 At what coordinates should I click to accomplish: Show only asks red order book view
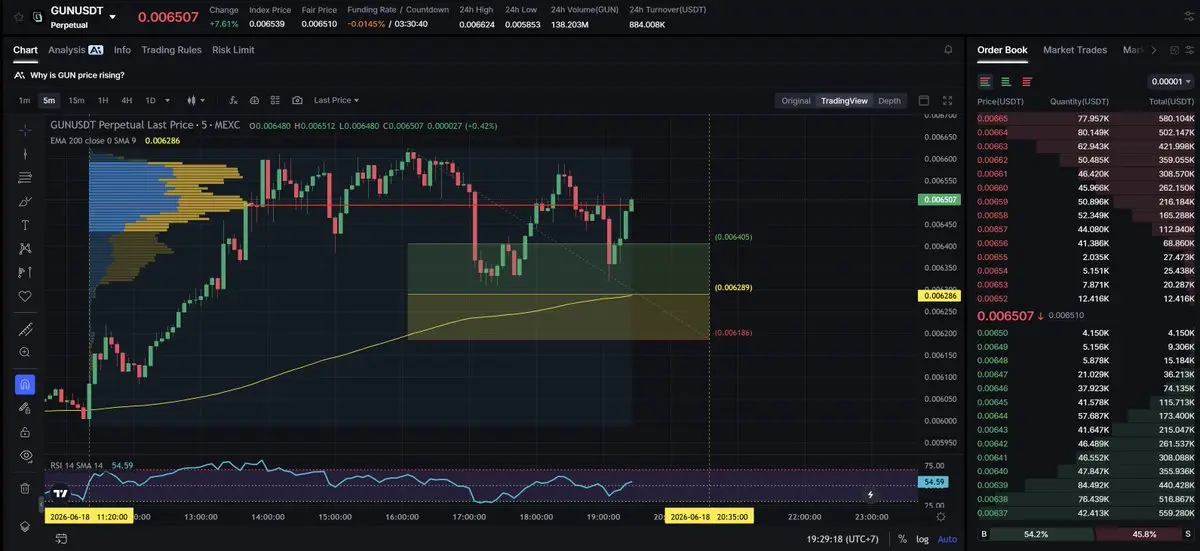[1026, 81]
